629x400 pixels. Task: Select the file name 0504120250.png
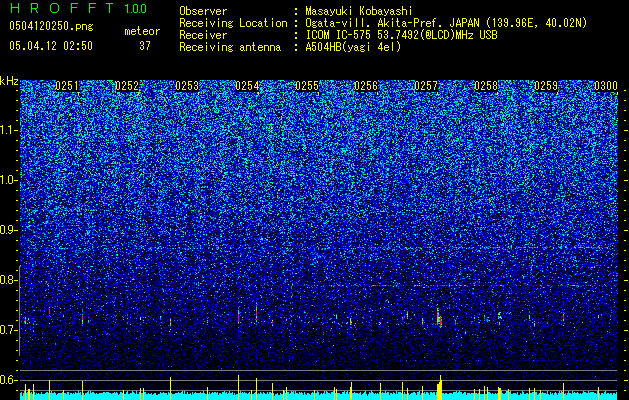coord(51,27)
